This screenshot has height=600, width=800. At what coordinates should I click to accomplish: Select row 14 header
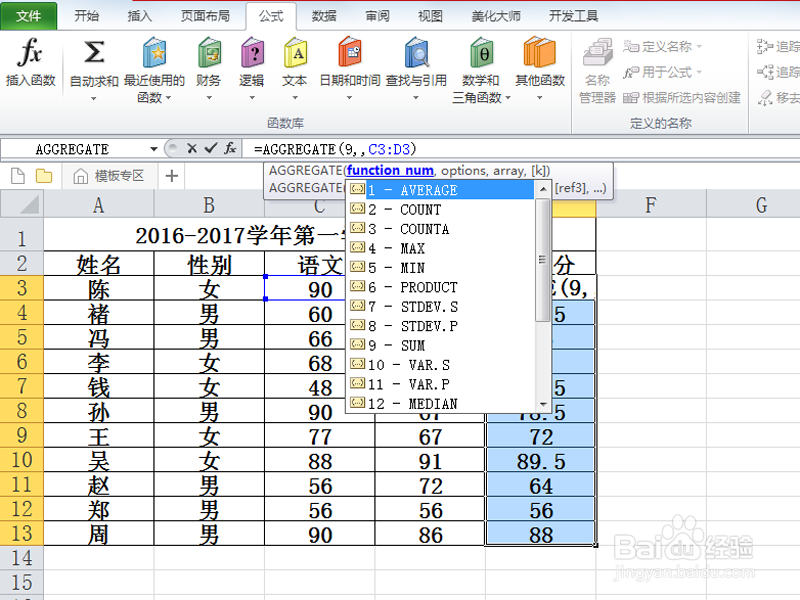click(x=22, y=558)
